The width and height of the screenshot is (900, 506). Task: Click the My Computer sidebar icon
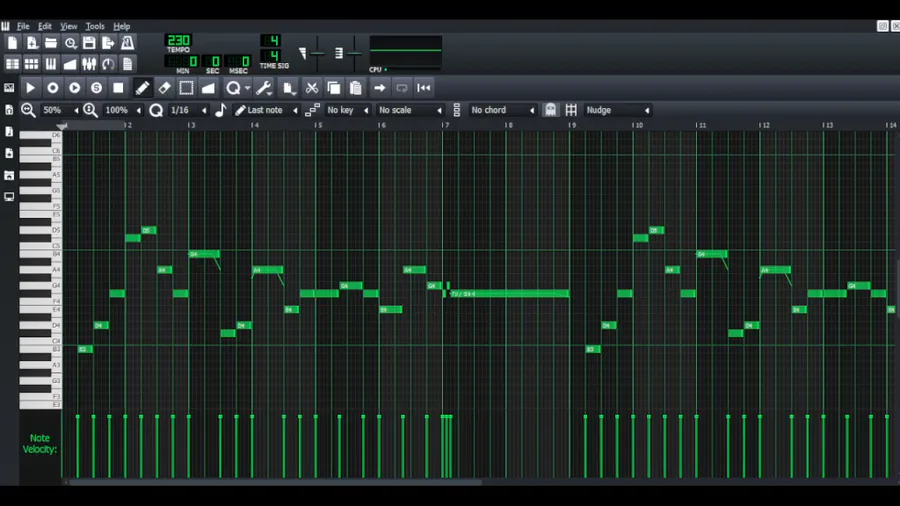point(9,197)
